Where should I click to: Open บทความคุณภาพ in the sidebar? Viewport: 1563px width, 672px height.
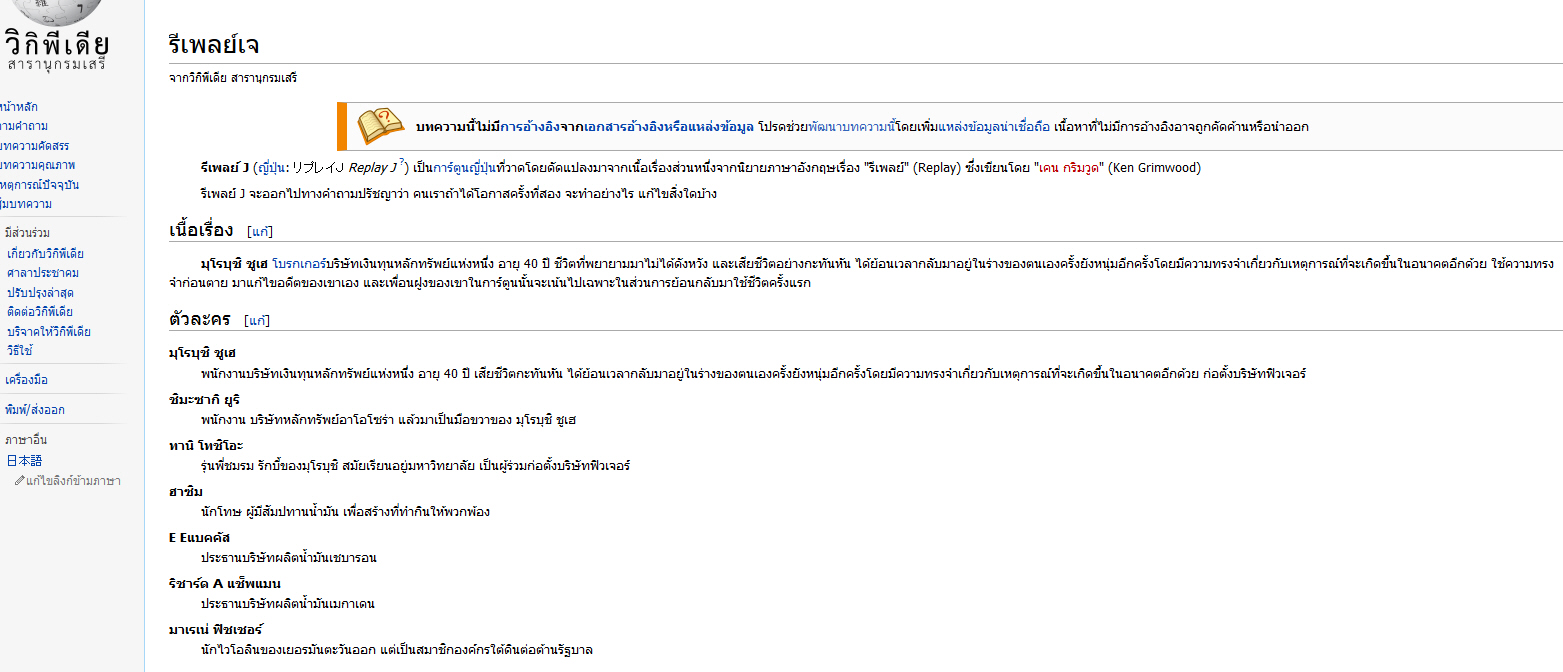click(38, 165)
